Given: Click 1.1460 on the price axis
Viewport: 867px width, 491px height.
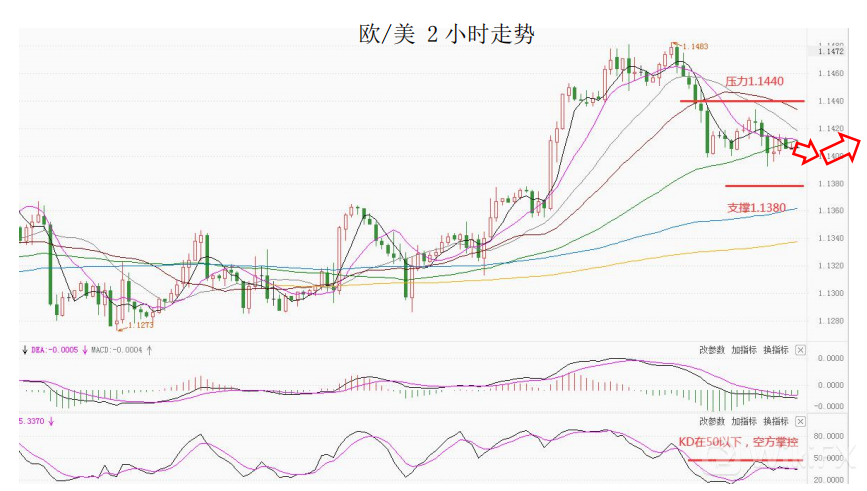Looking at the screenshot, I should coord(831,74).
